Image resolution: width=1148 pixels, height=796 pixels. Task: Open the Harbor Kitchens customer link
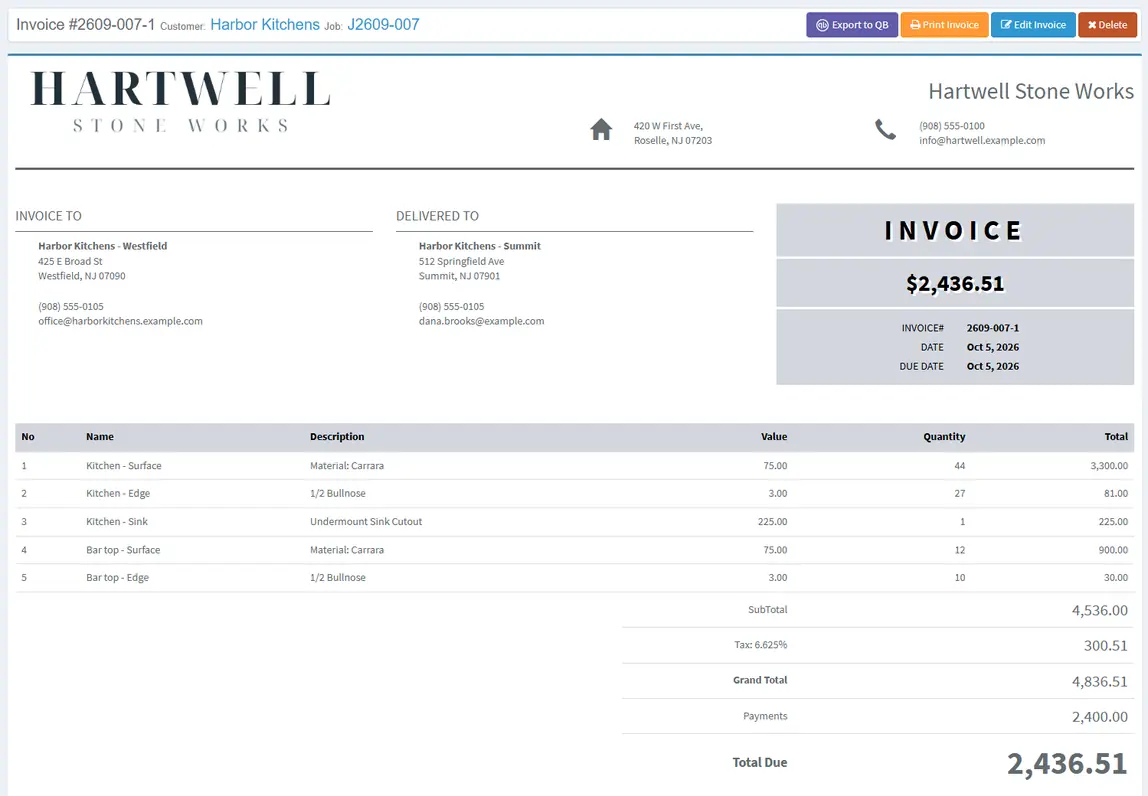click(265, 25)
